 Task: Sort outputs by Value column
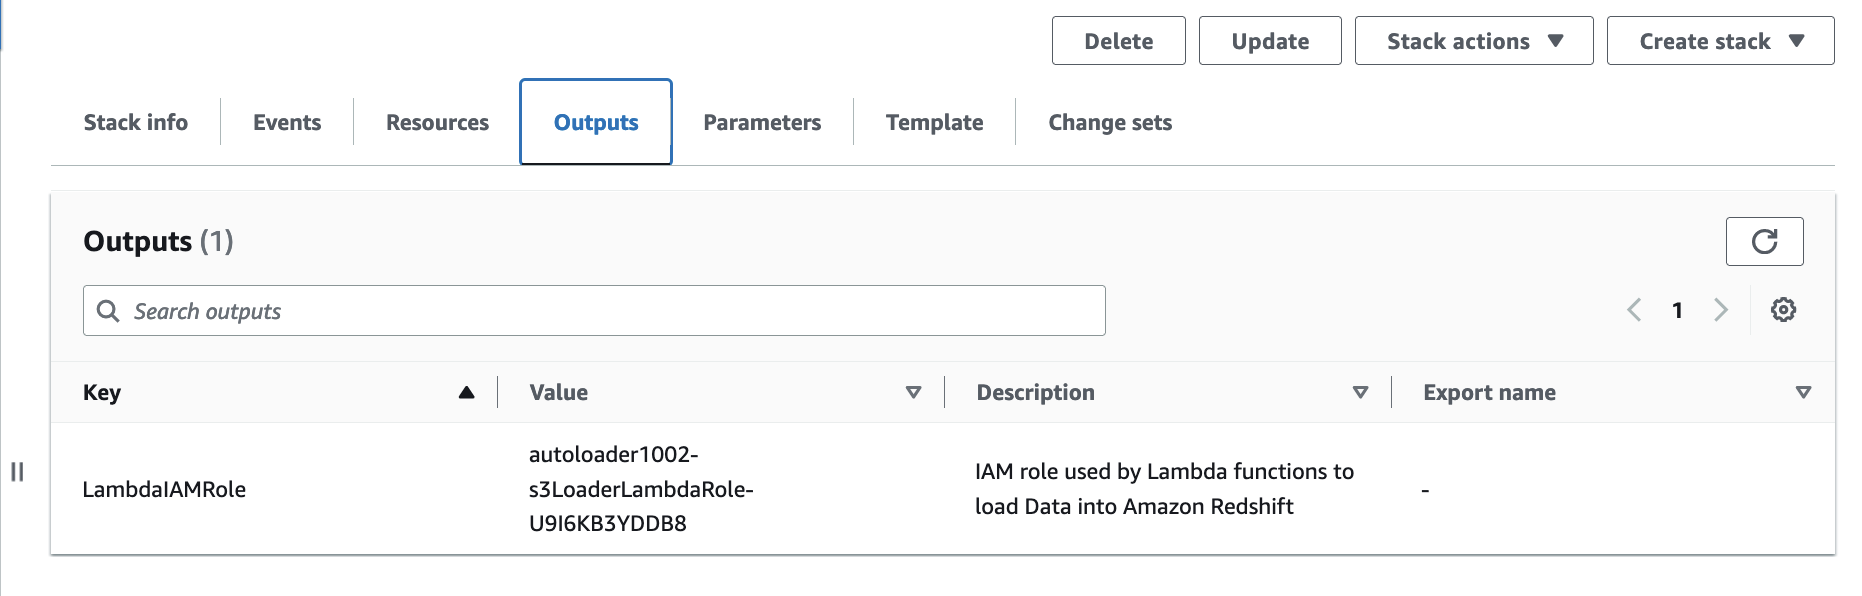coord(913,392)
